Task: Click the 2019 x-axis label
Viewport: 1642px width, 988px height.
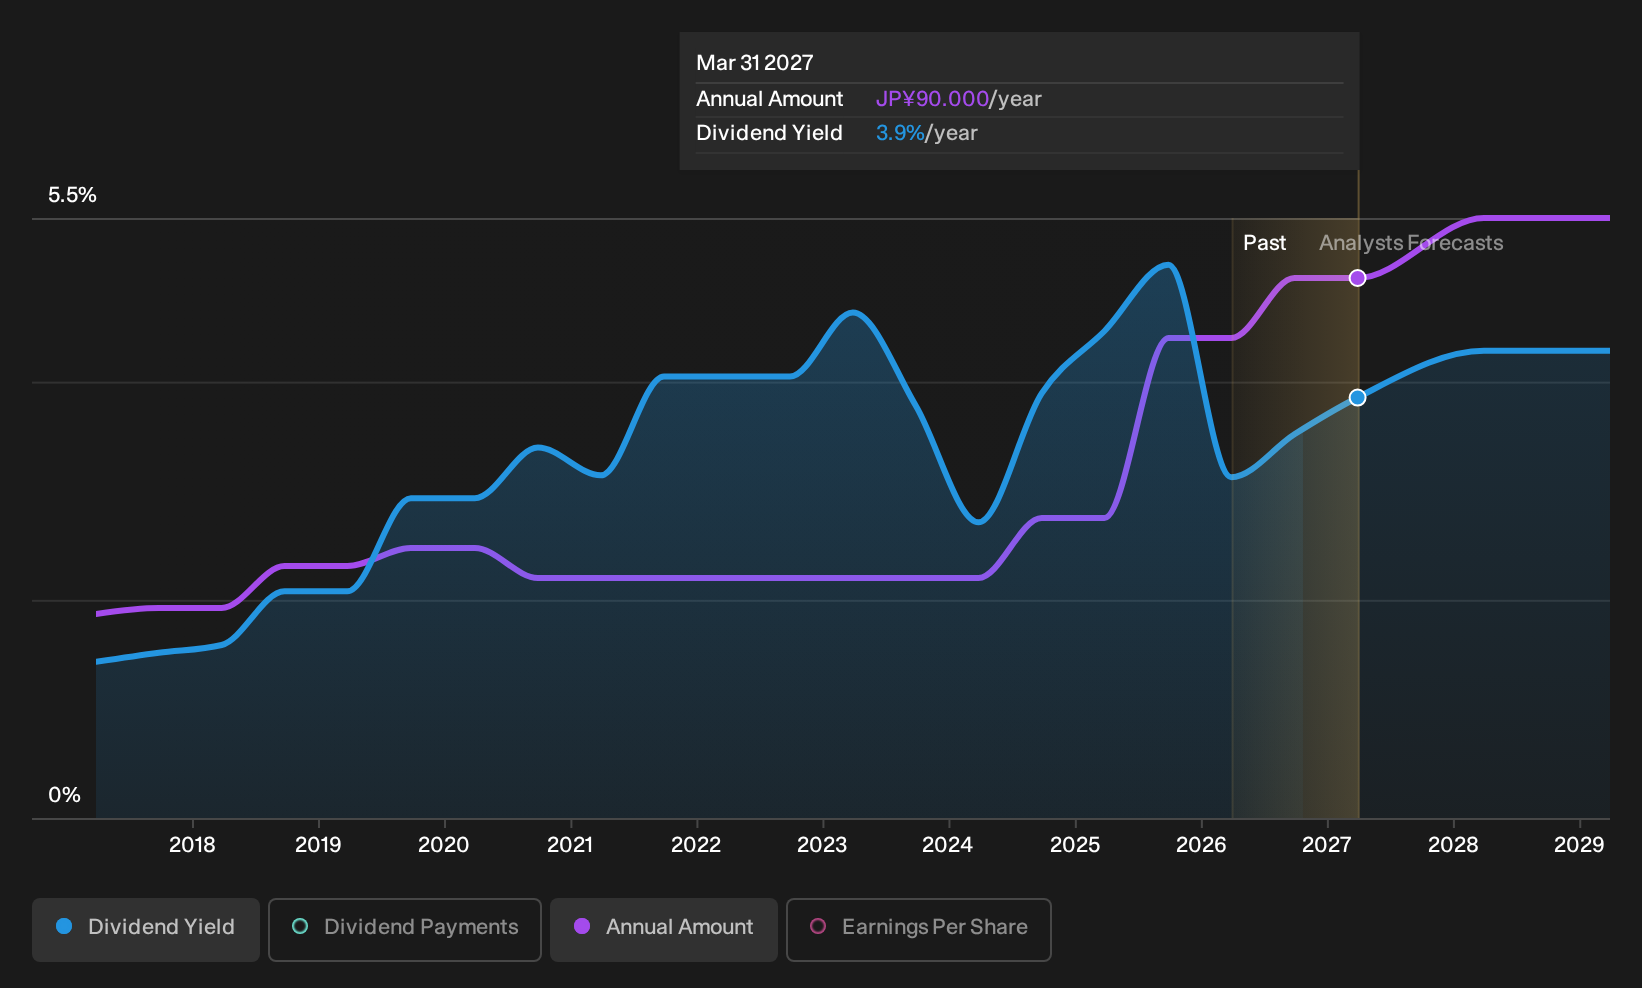Action: (x=318, y=845)
